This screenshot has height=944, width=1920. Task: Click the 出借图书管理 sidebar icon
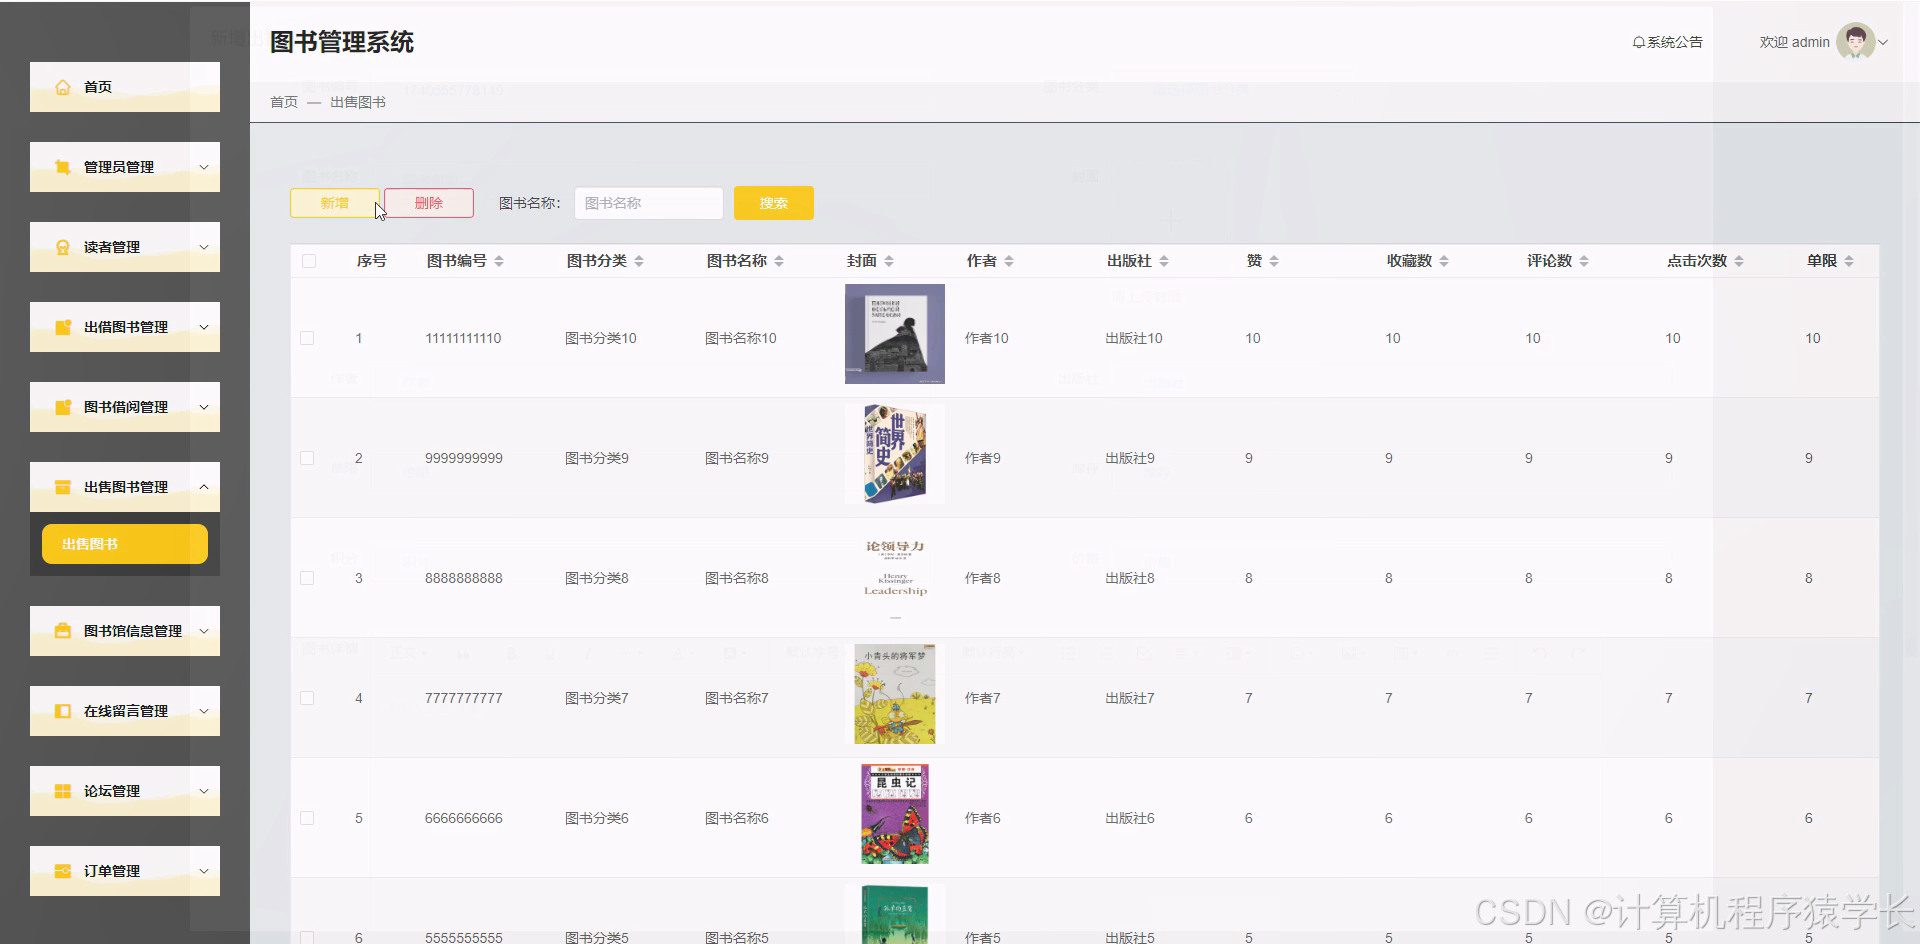coord(63,327)
